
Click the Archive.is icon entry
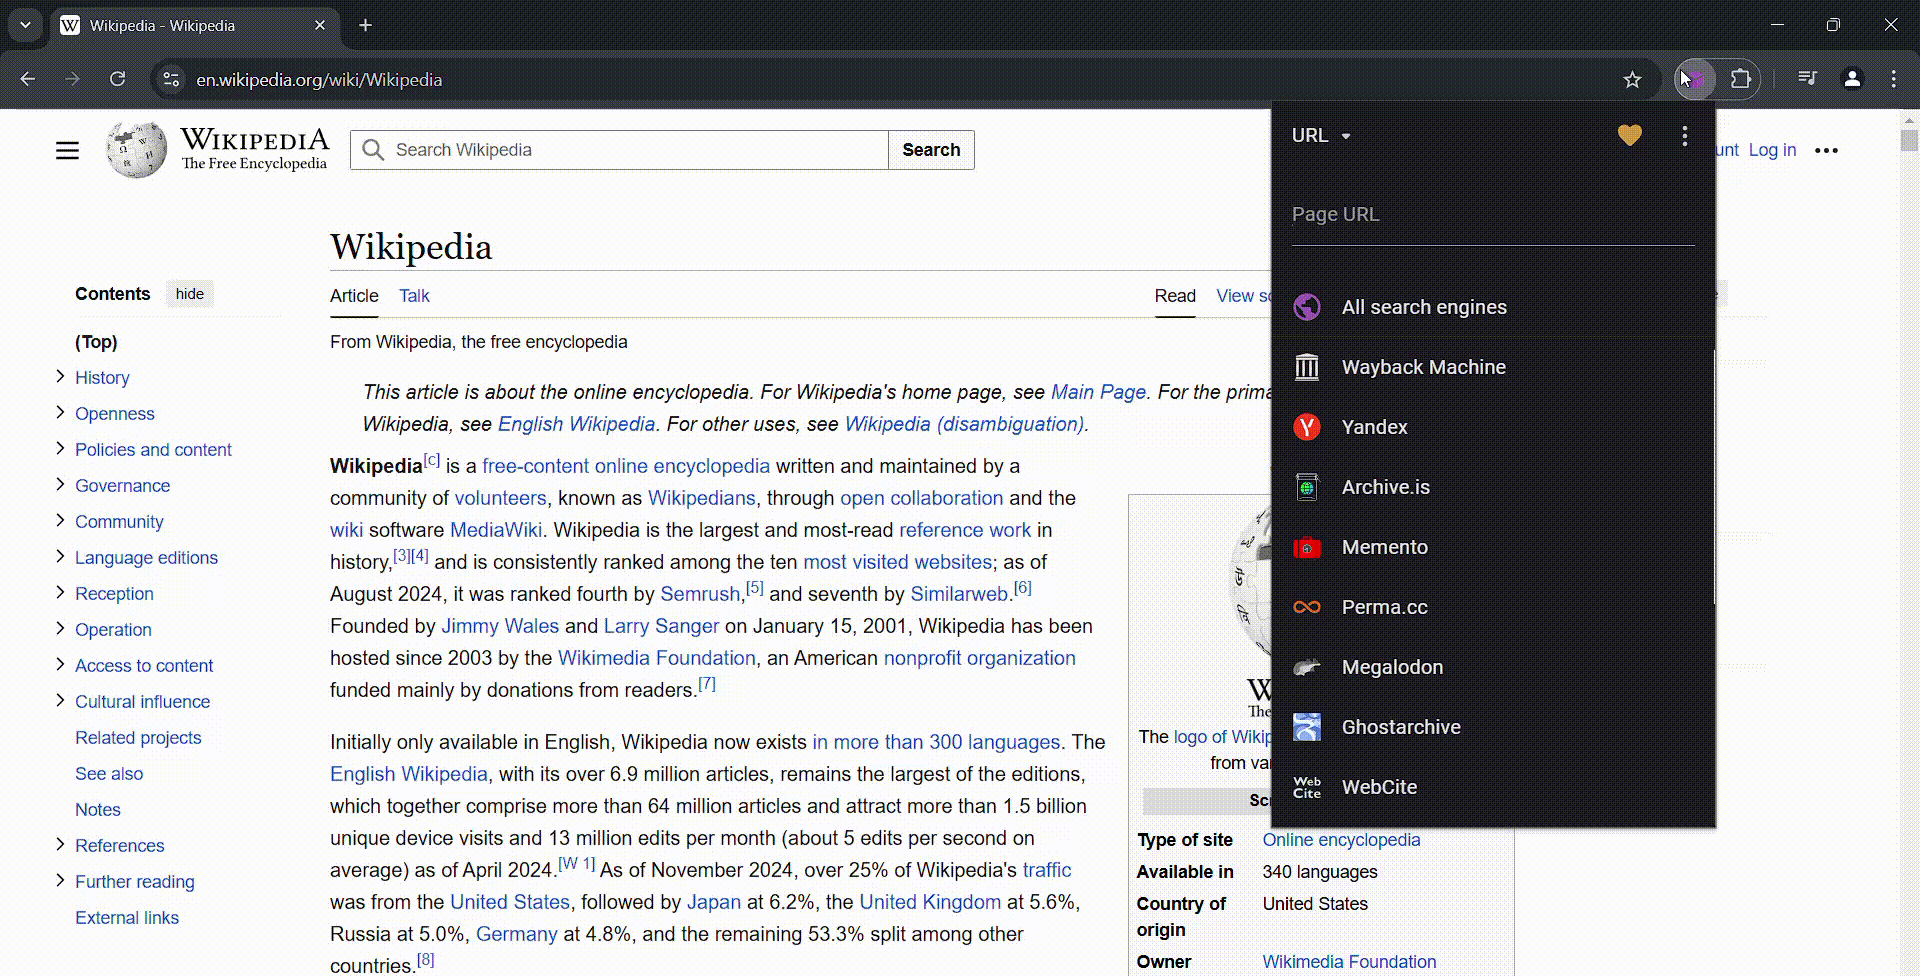click(x=1307, y=487)
